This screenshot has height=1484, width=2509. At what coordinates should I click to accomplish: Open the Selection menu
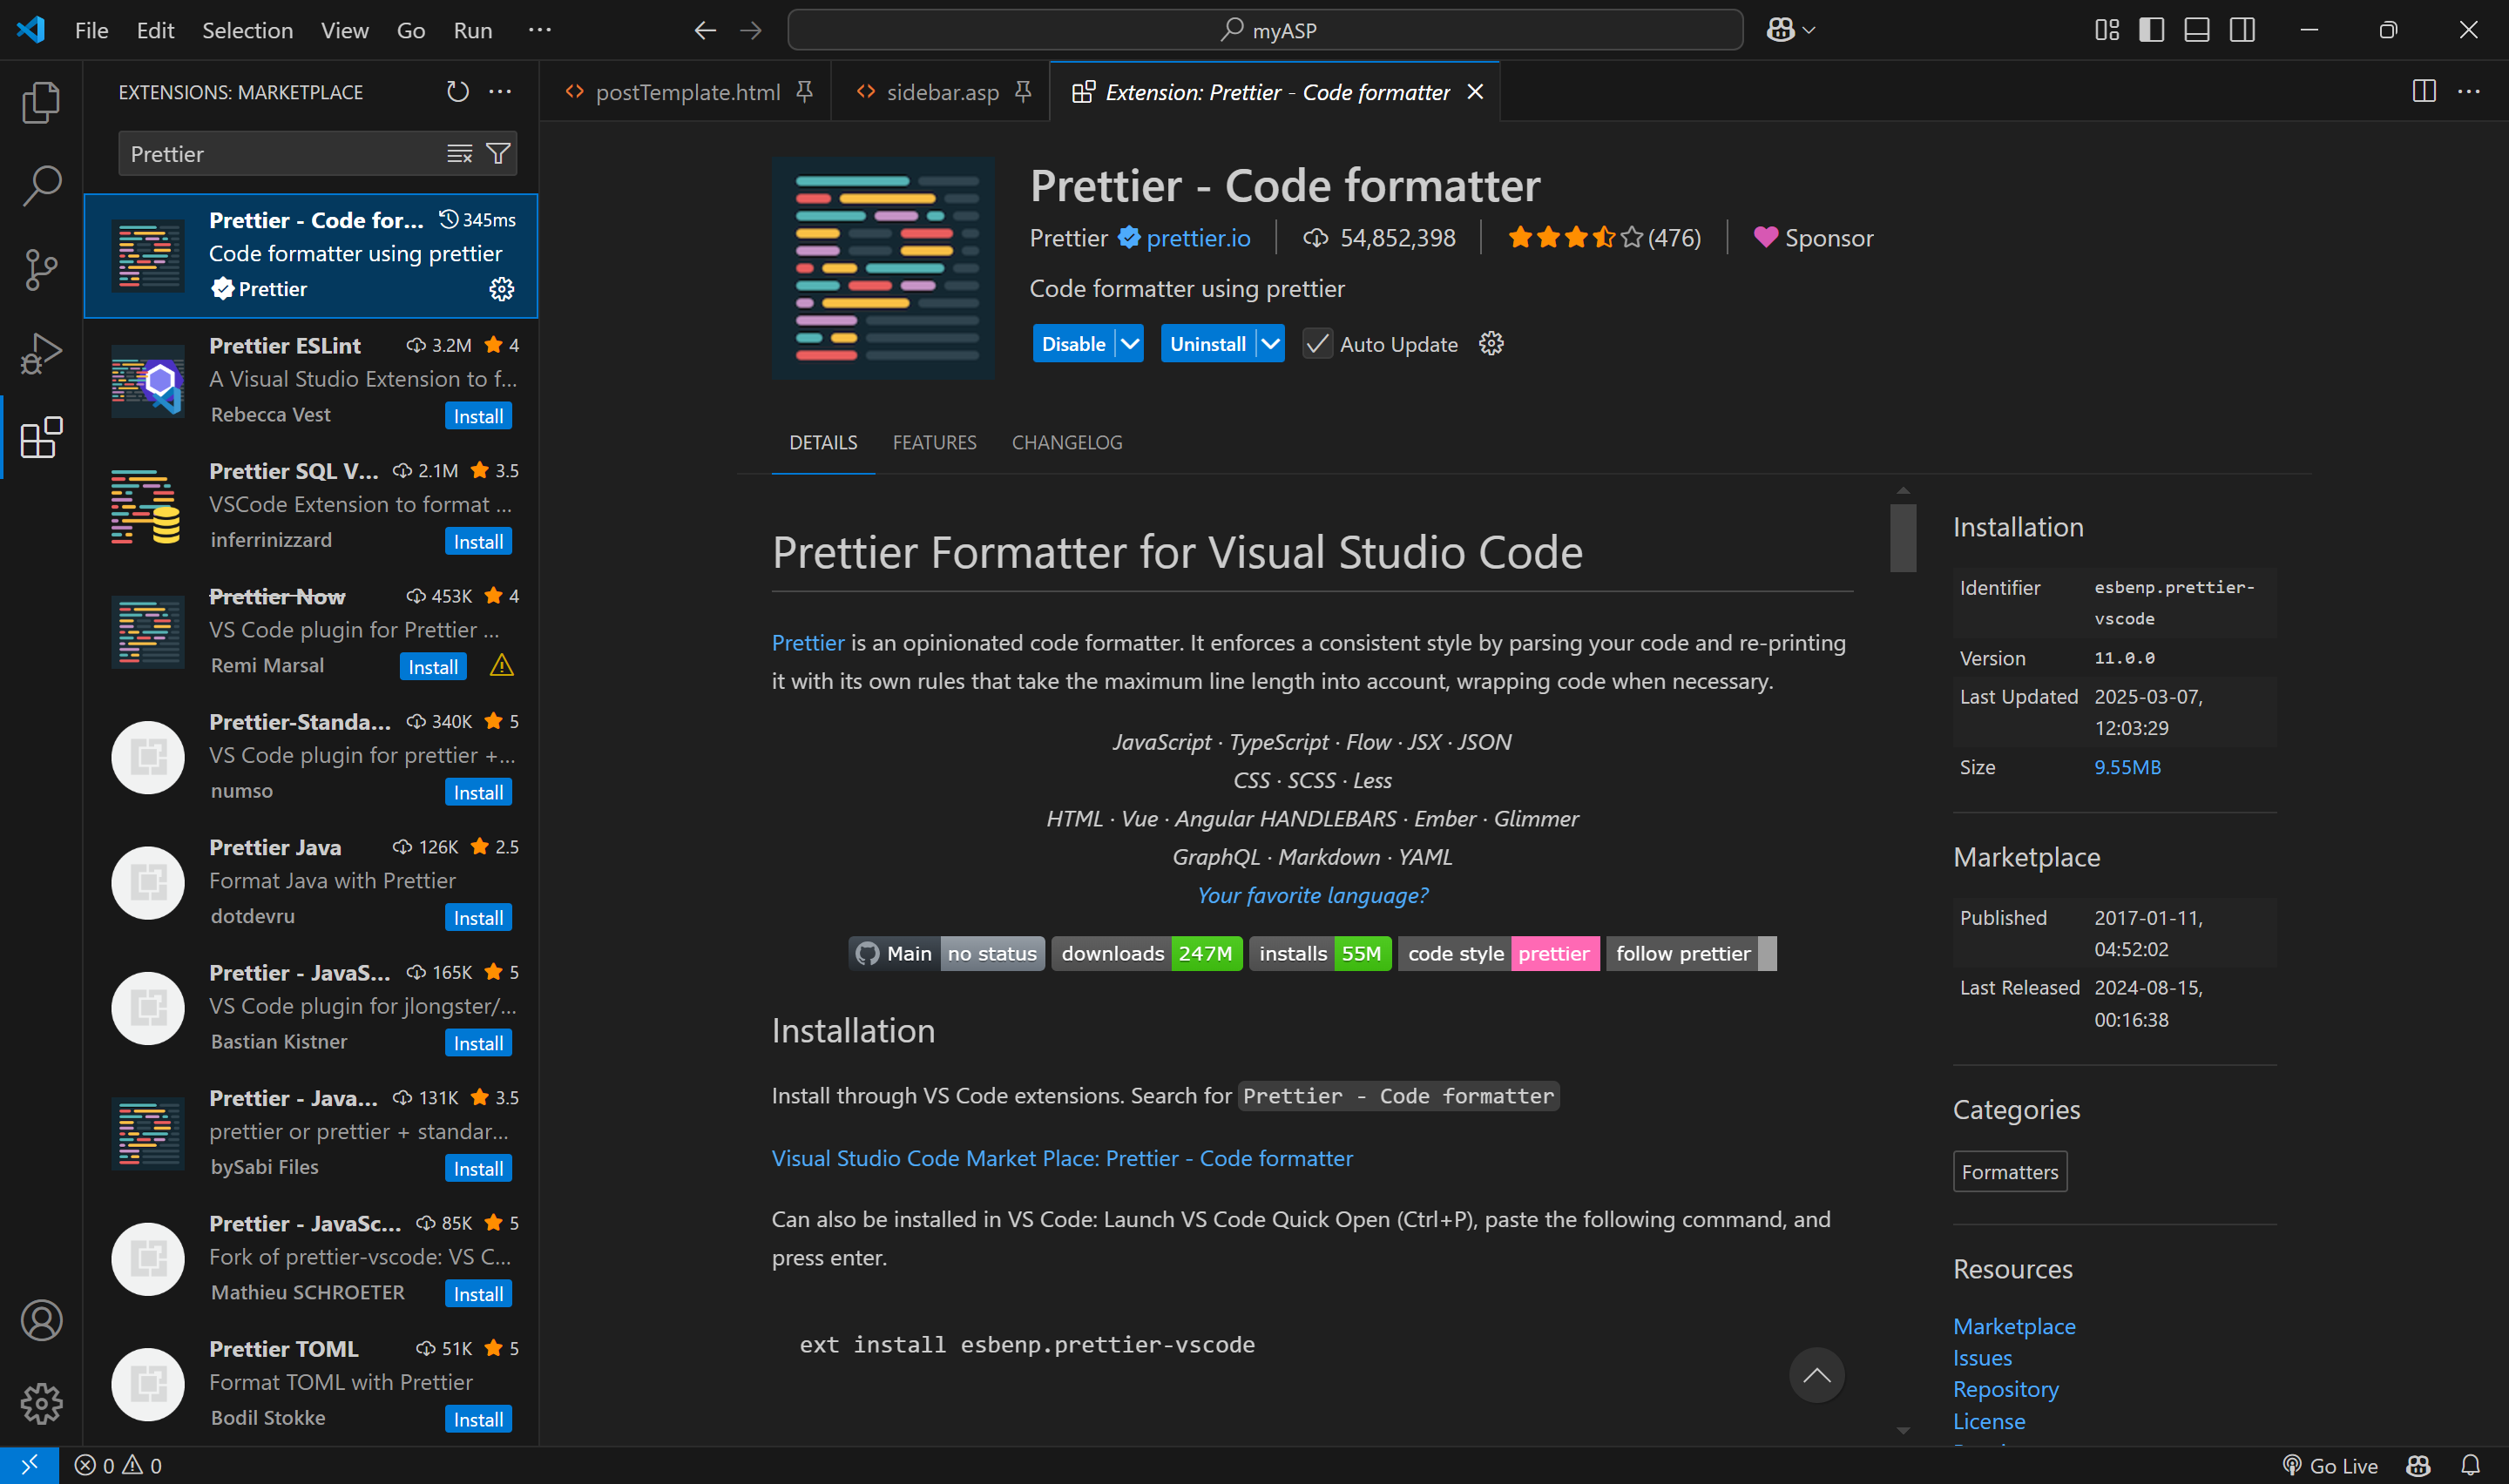(247, 30)
